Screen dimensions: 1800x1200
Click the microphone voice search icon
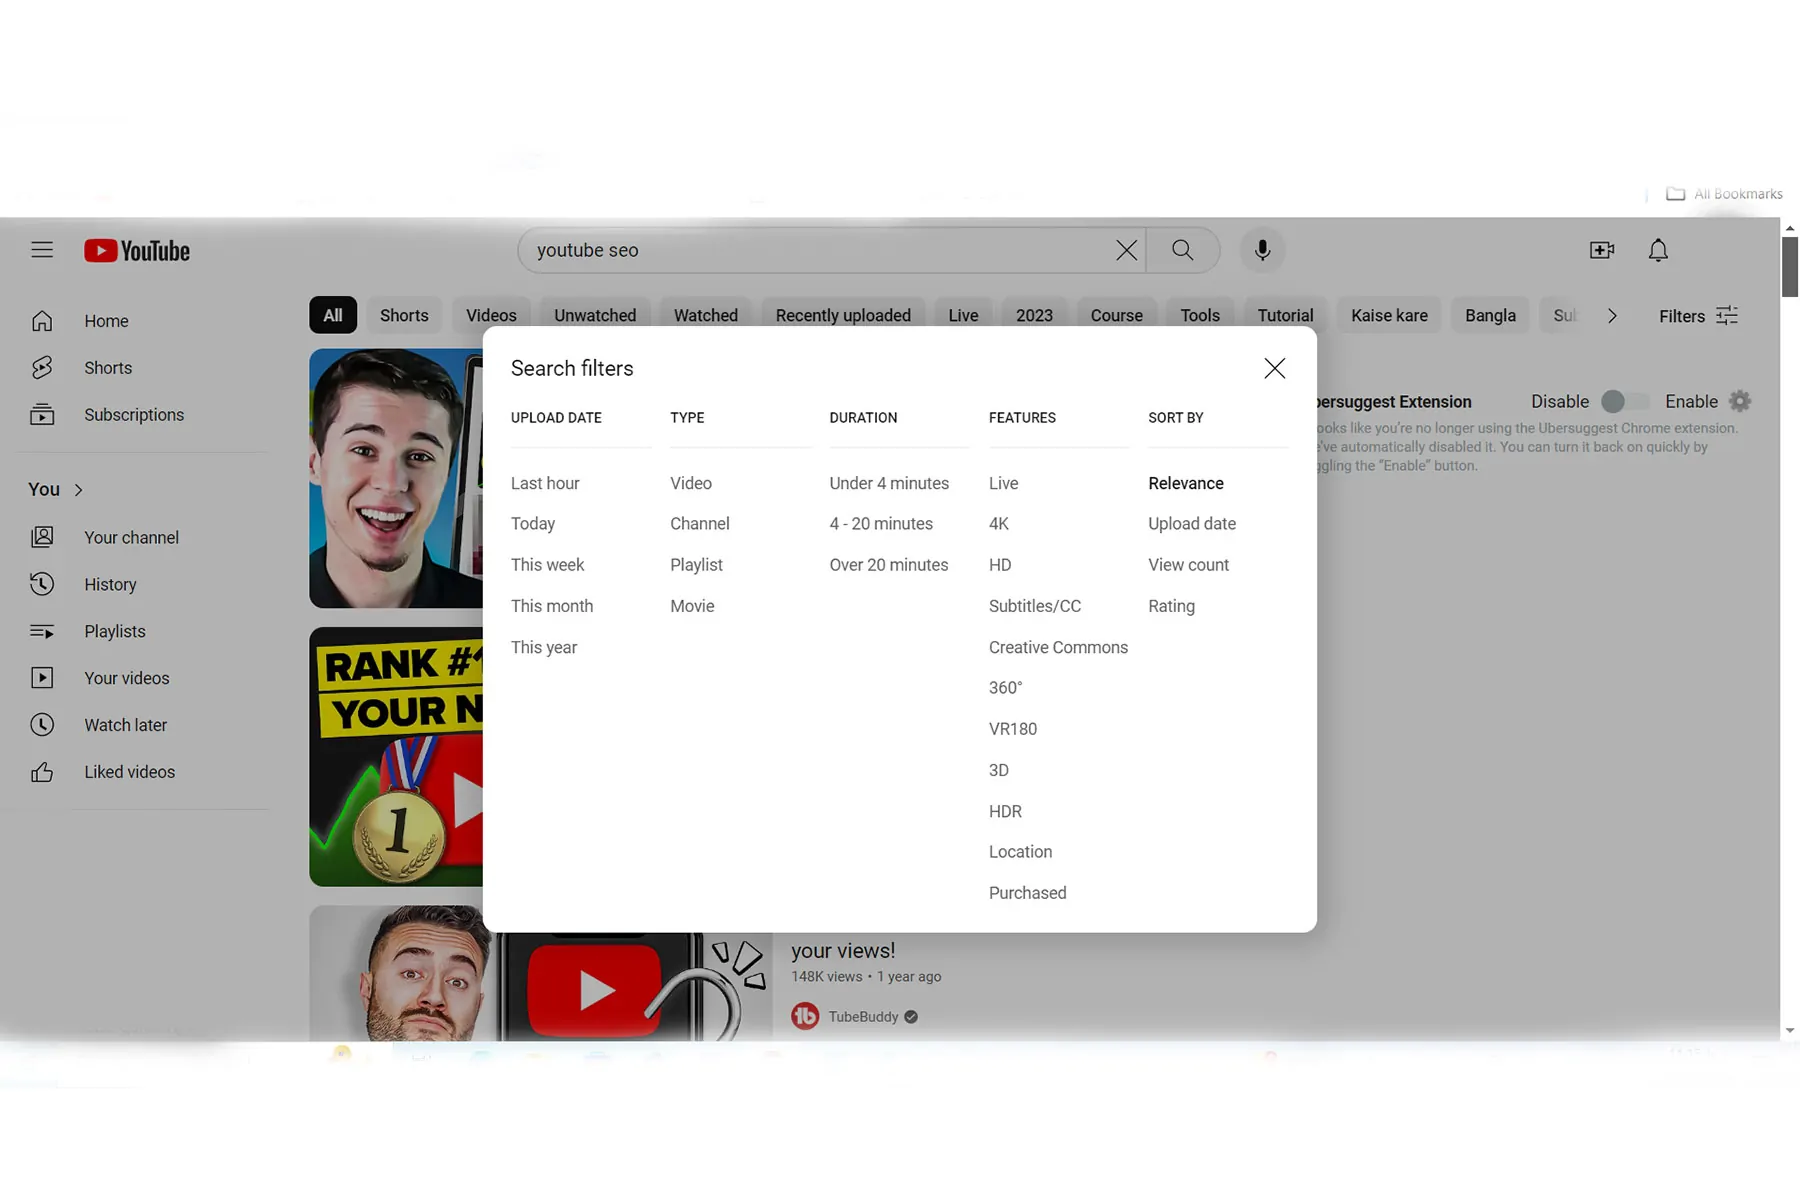click(1262, 250)
